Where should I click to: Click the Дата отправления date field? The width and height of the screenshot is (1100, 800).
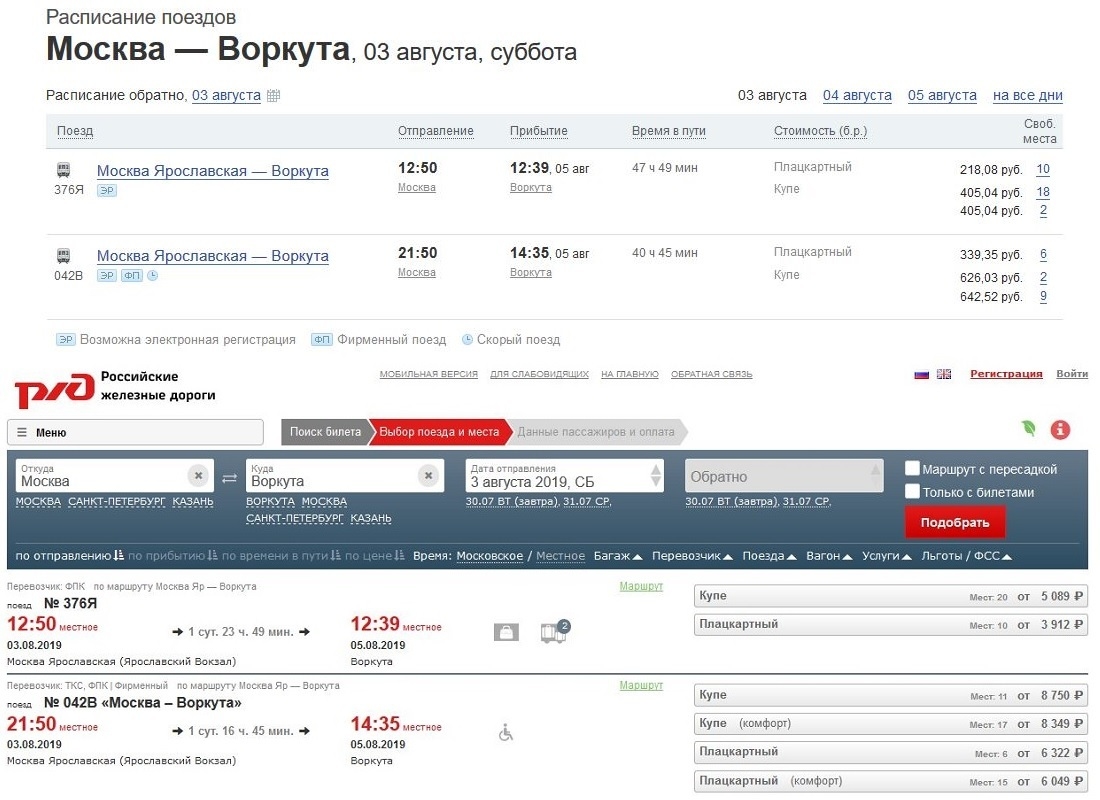tap(555, 476)
